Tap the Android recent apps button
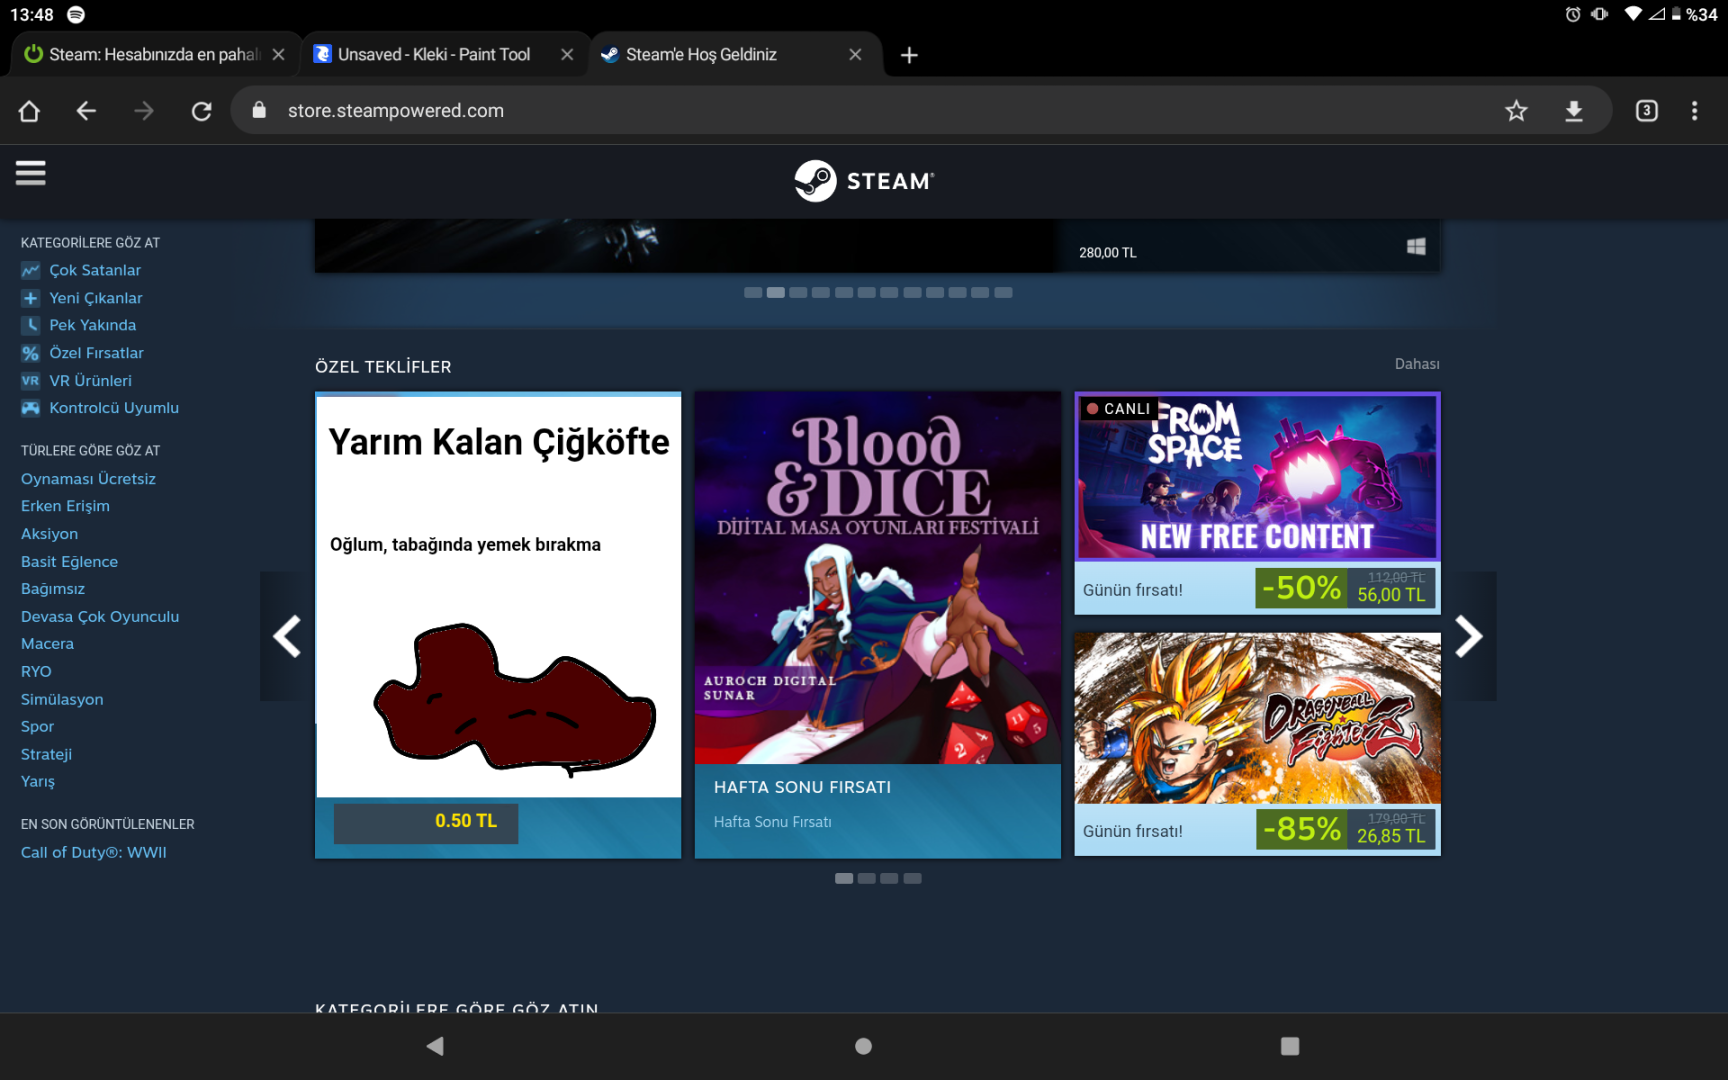 [x=1290, y=1046]
